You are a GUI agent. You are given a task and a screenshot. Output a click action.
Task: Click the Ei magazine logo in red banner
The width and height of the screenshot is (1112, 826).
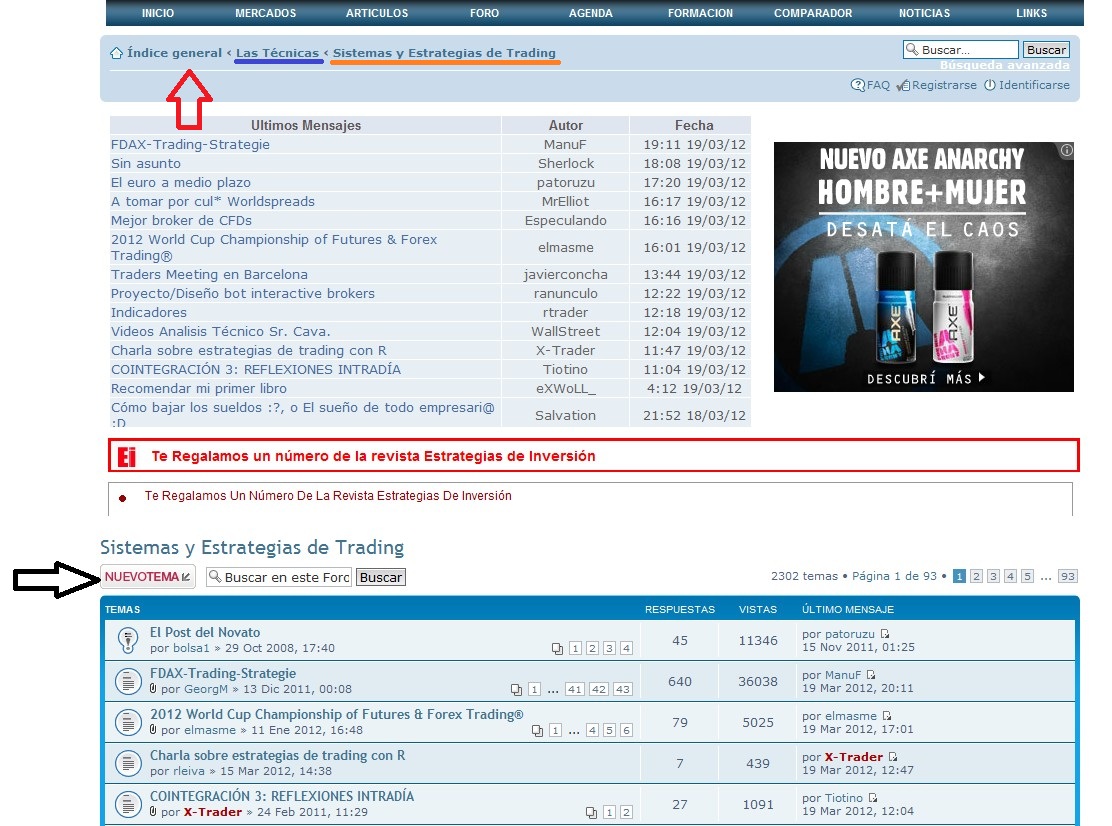pyautogui.click(x=127, y=457)
